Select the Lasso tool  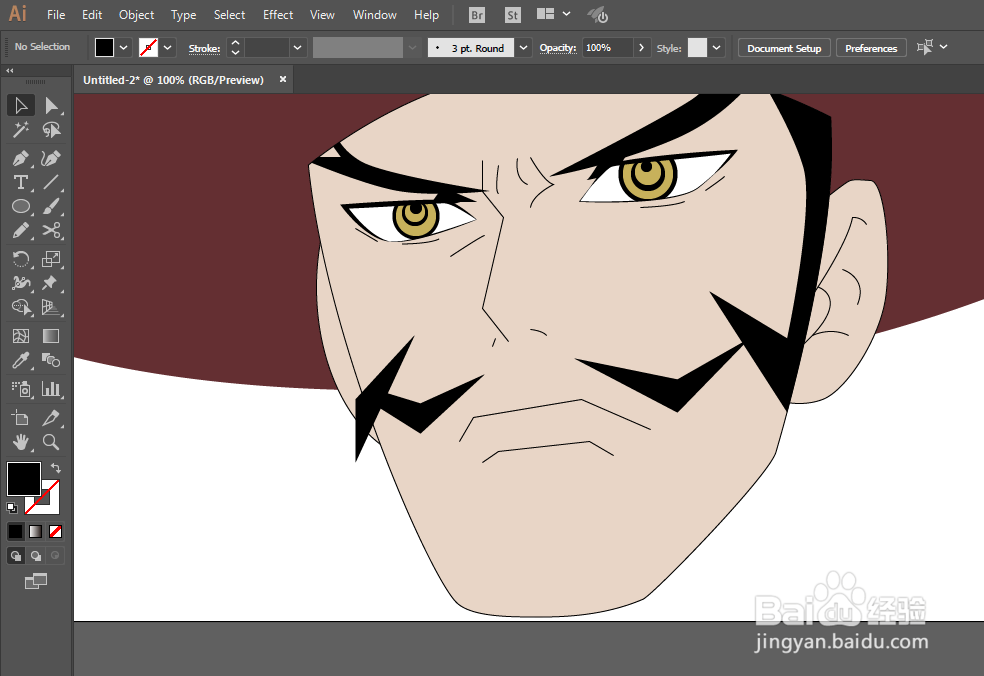(x=51, y=130)
